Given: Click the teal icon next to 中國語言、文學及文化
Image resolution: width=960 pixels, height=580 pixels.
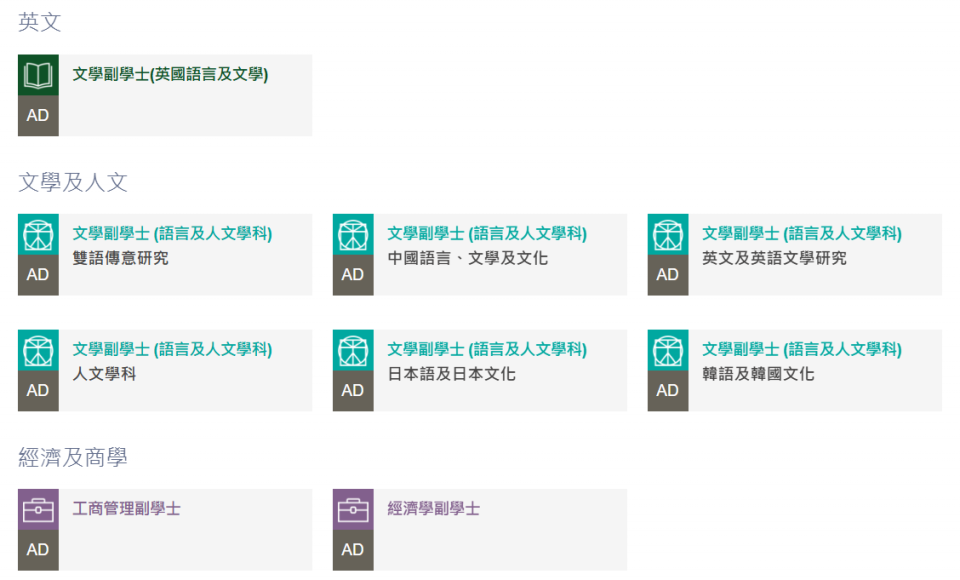Looking at the screenshot, I should click(353, 234).
